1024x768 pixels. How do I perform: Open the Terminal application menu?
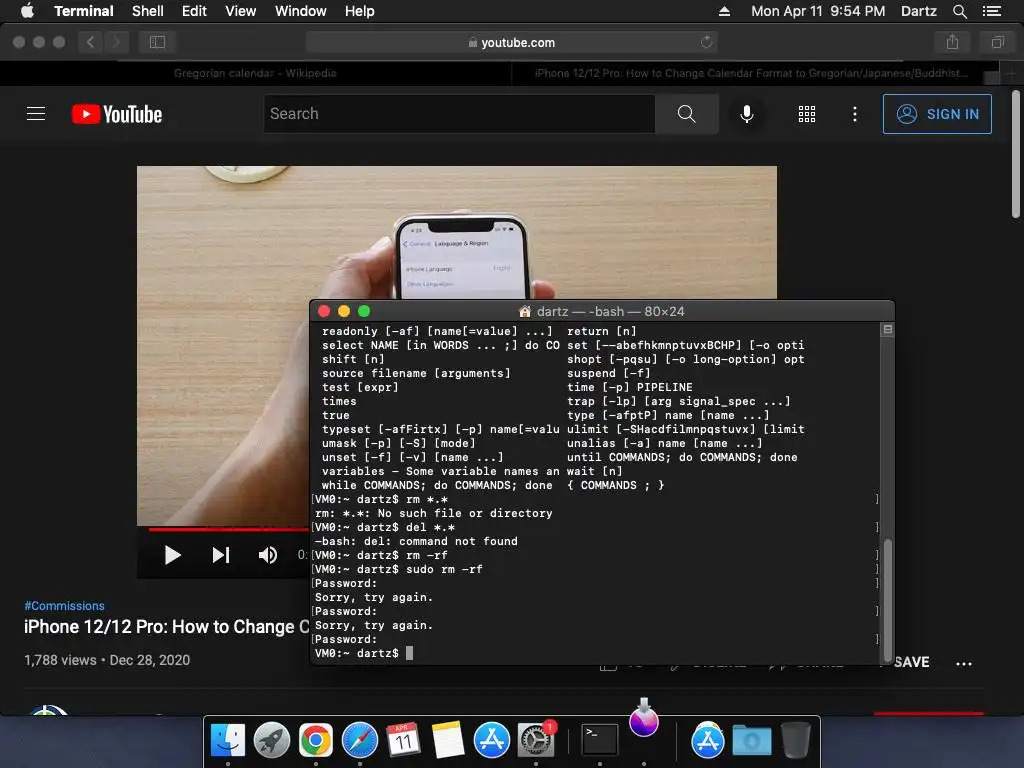click(x=84, y=11)
